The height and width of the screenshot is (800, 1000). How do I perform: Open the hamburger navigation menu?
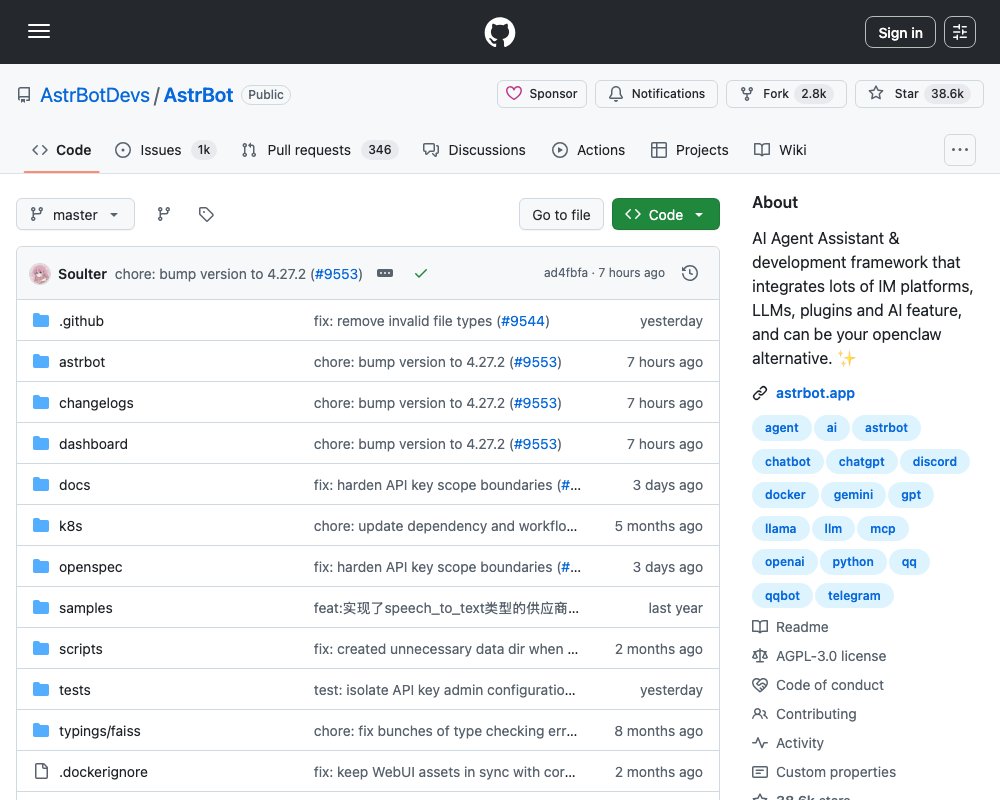39,31
